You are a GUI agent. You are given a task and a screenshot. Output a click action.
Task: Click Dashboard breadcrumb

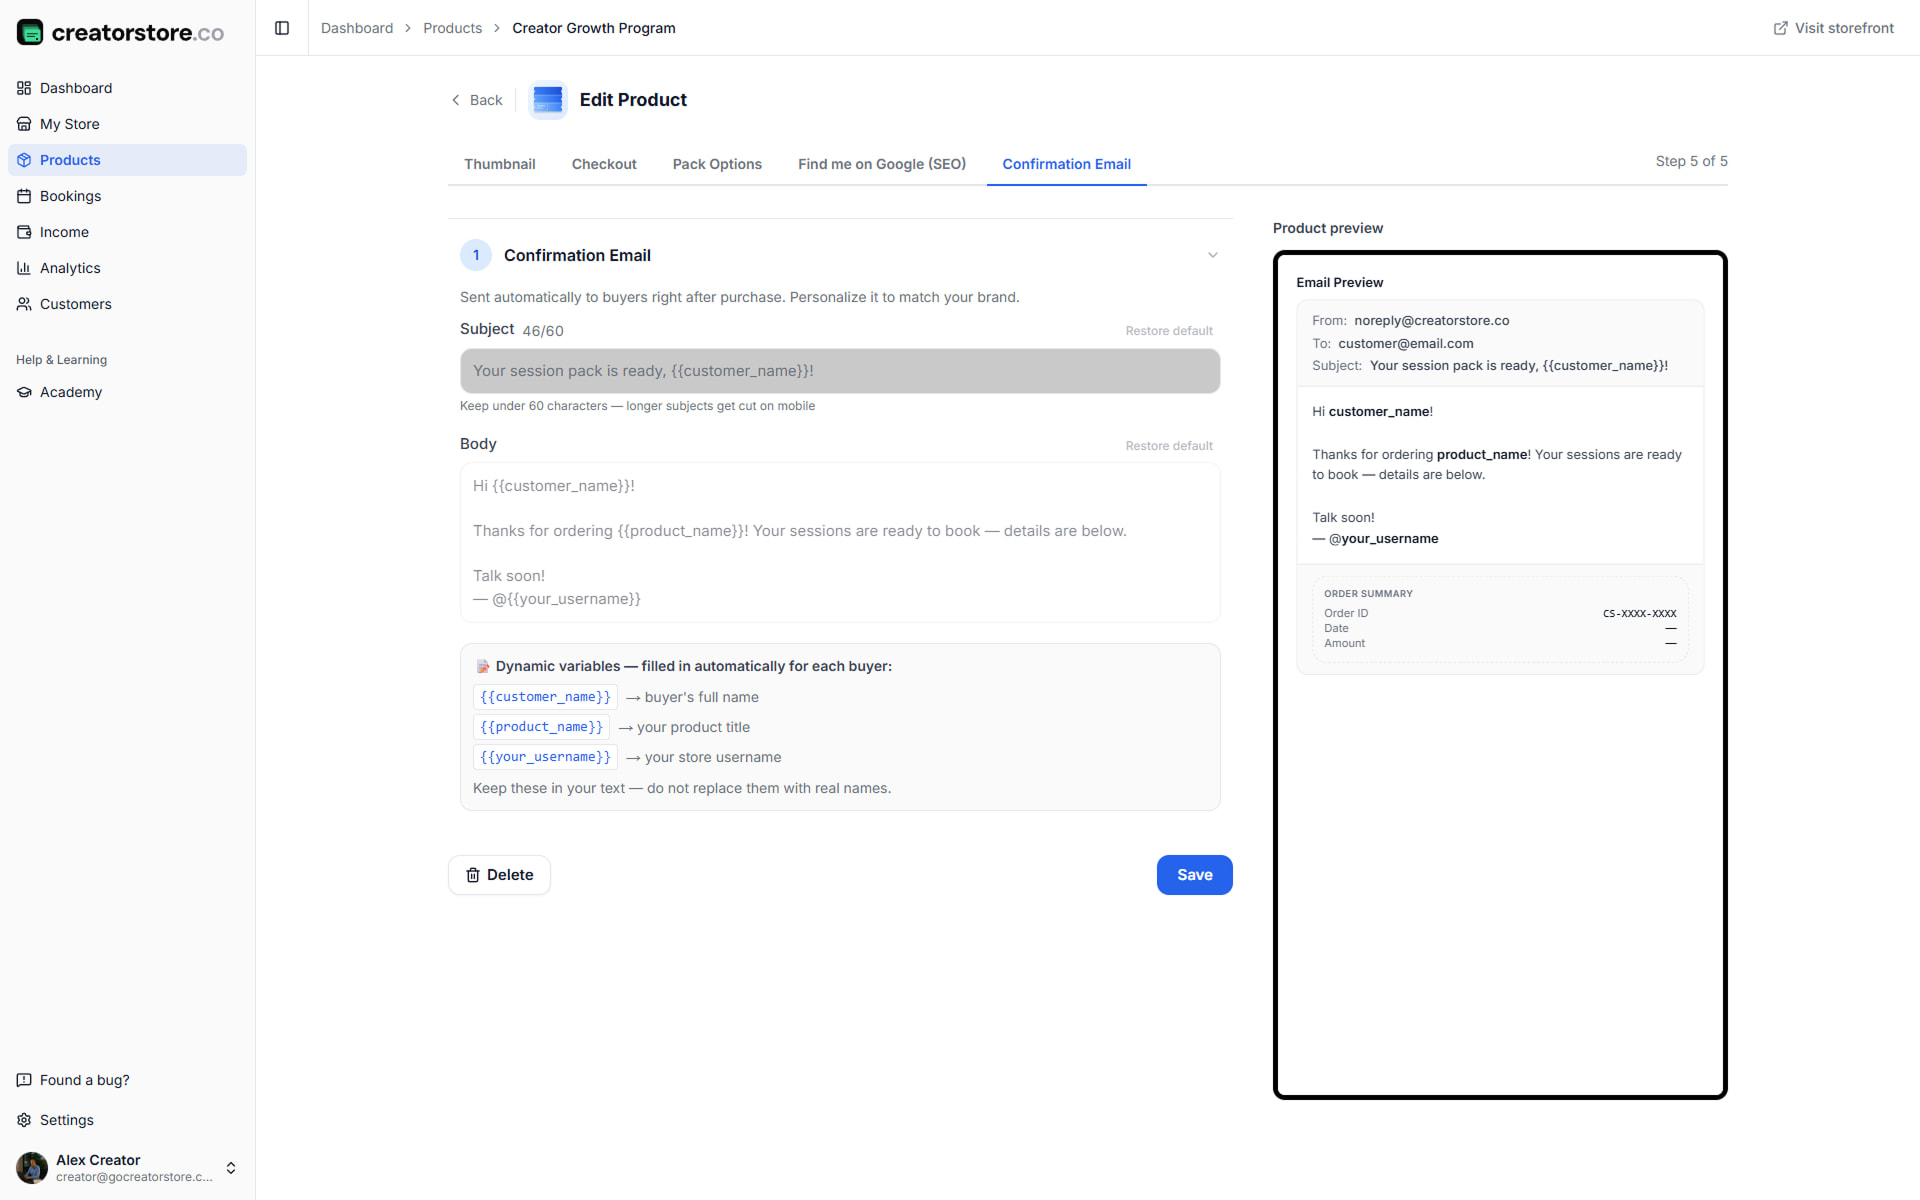point(357,28)
